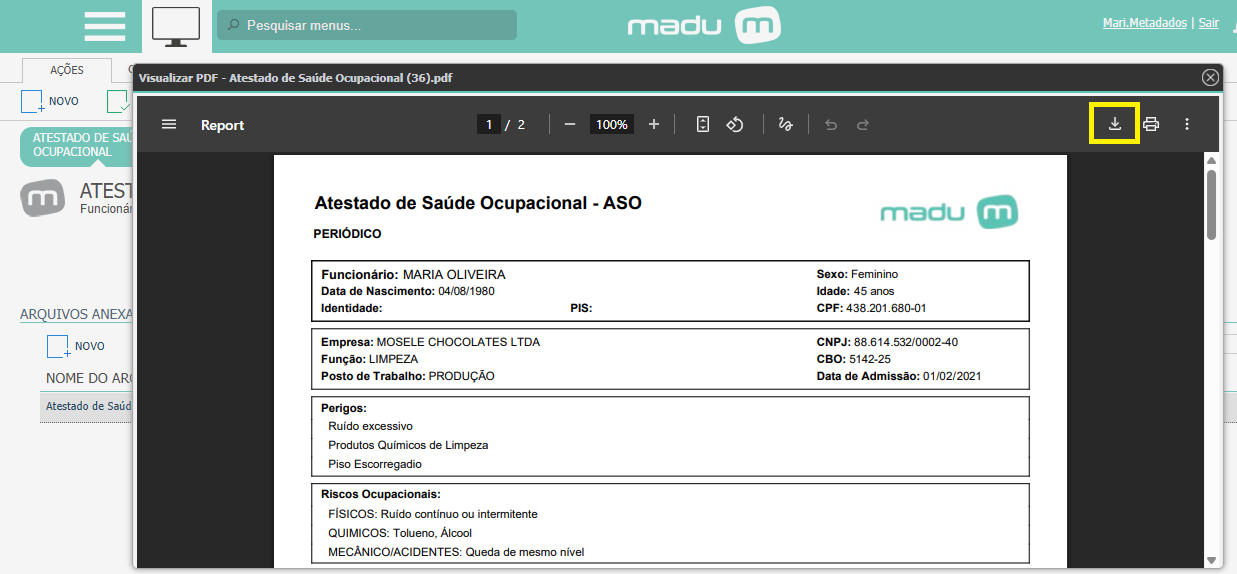The image size is (1237, 574).
Task: Click Ruído excessivo hazard line
Action: [x=370, y=426]
